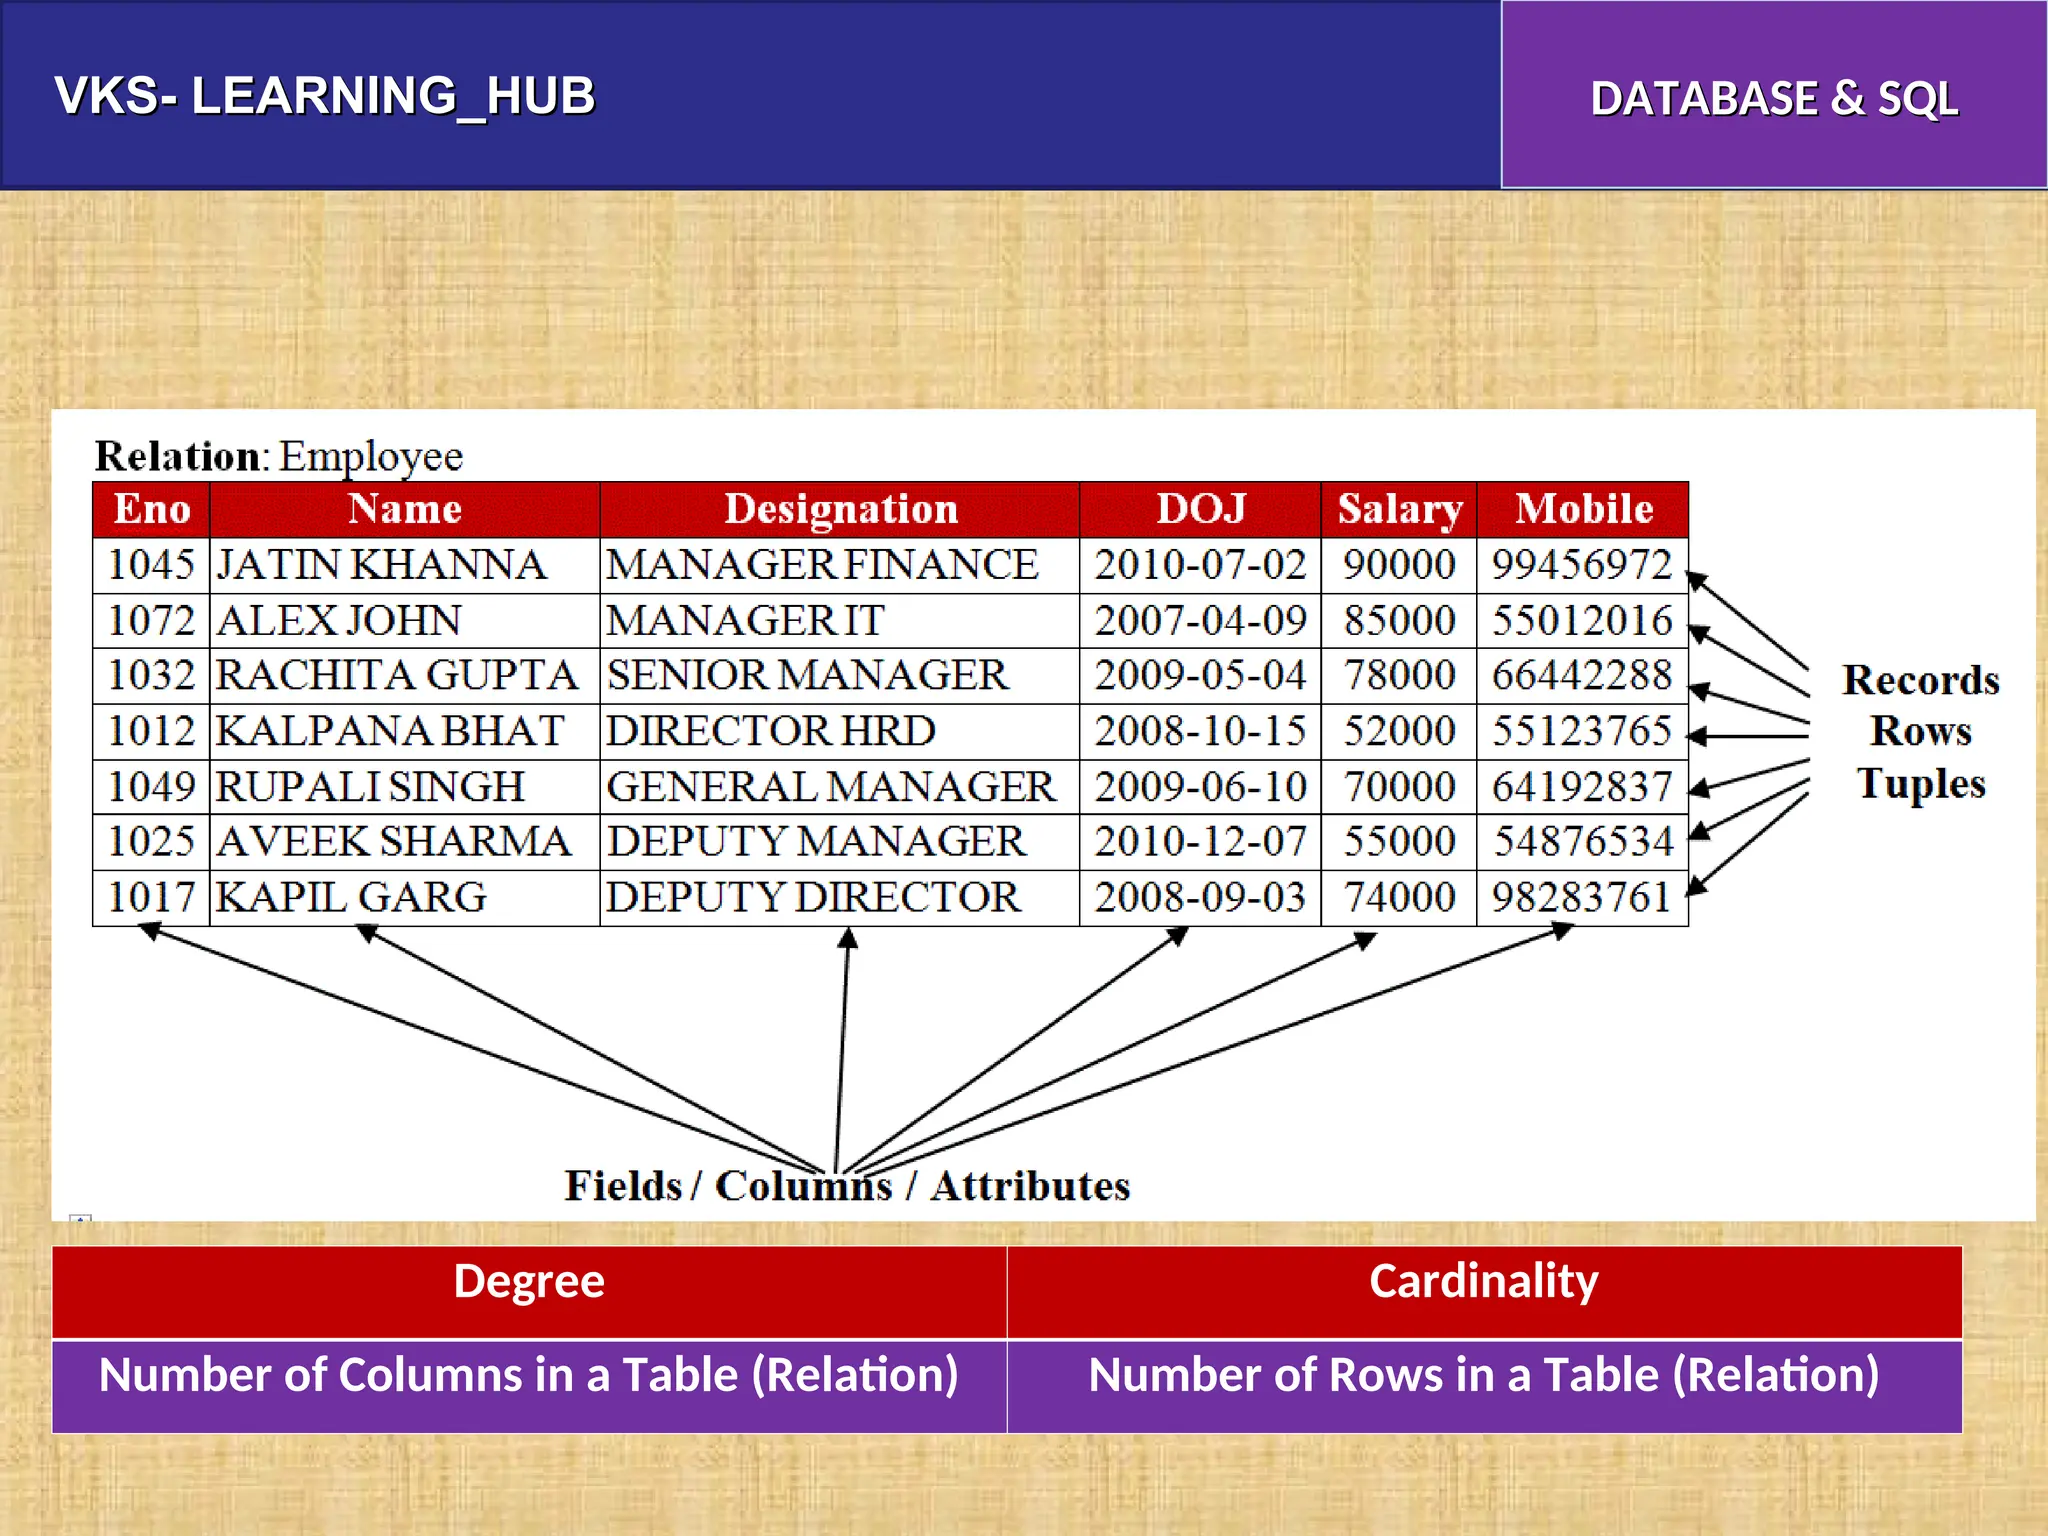Click the Salary column header
This screenshot has height=1536, width=2048.
pyautogui.click(x=1399, y=510)
